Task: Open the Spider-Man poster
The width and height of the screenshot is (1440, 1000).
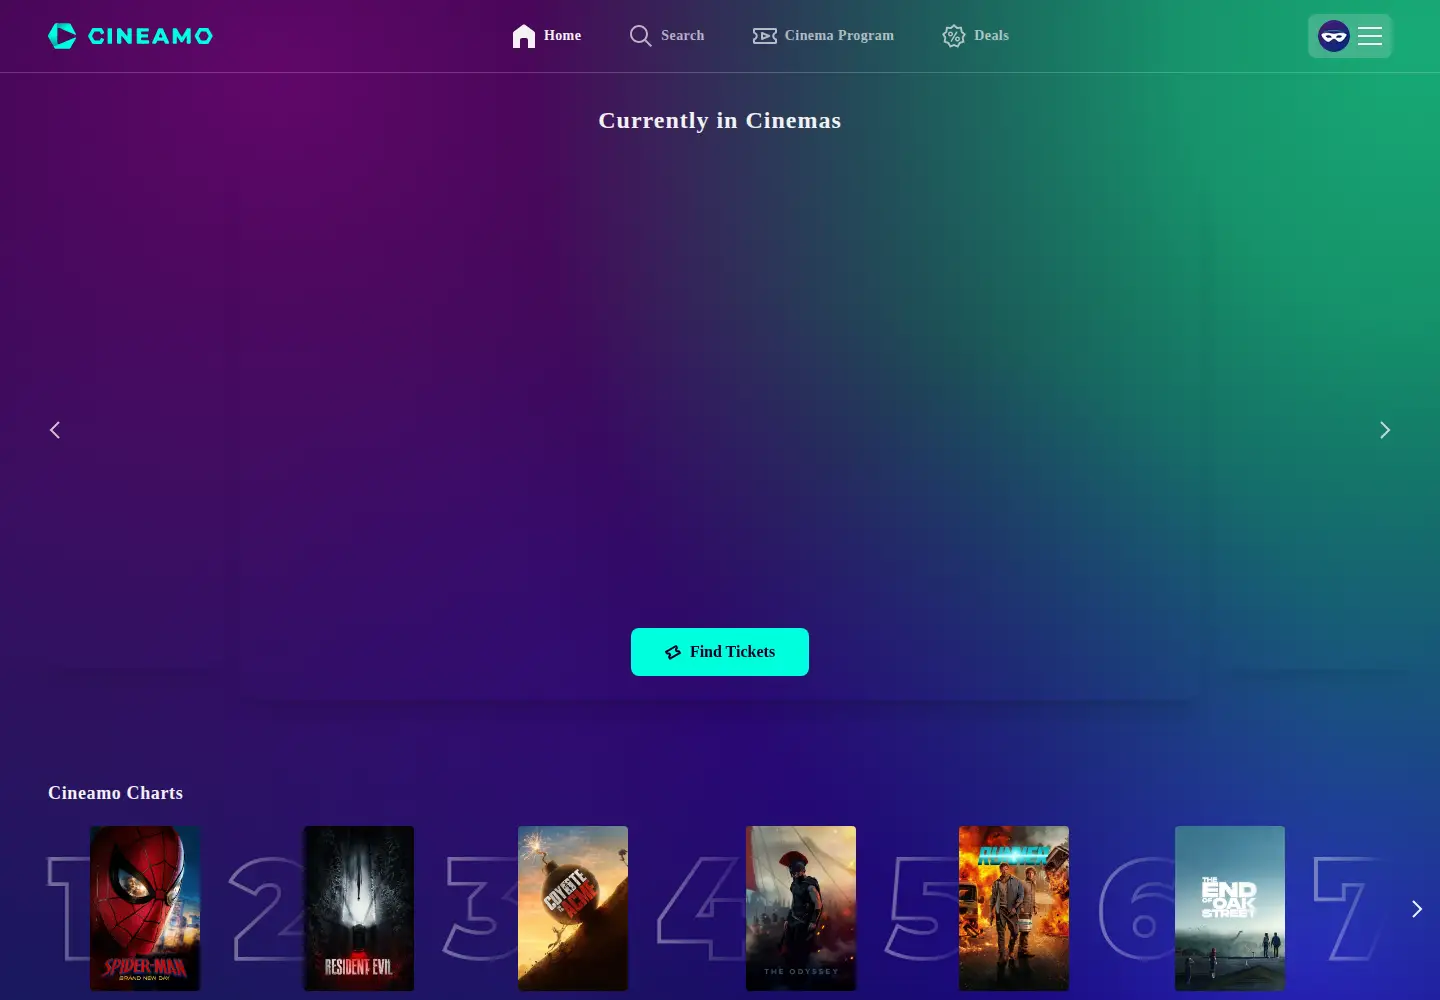Action: [x=145, y=908]
